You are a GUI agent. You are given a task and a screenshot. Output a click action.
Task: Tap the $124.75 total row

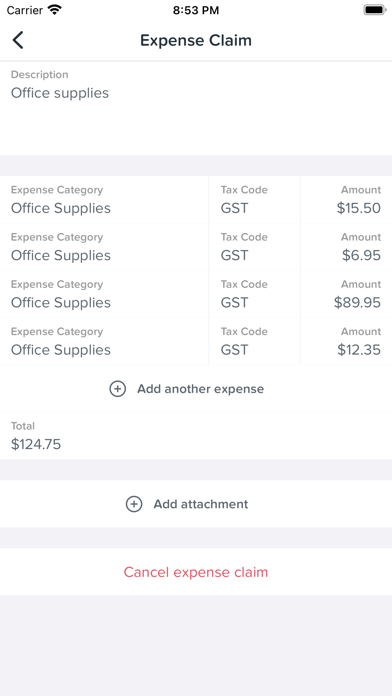[x=196, y=436]
